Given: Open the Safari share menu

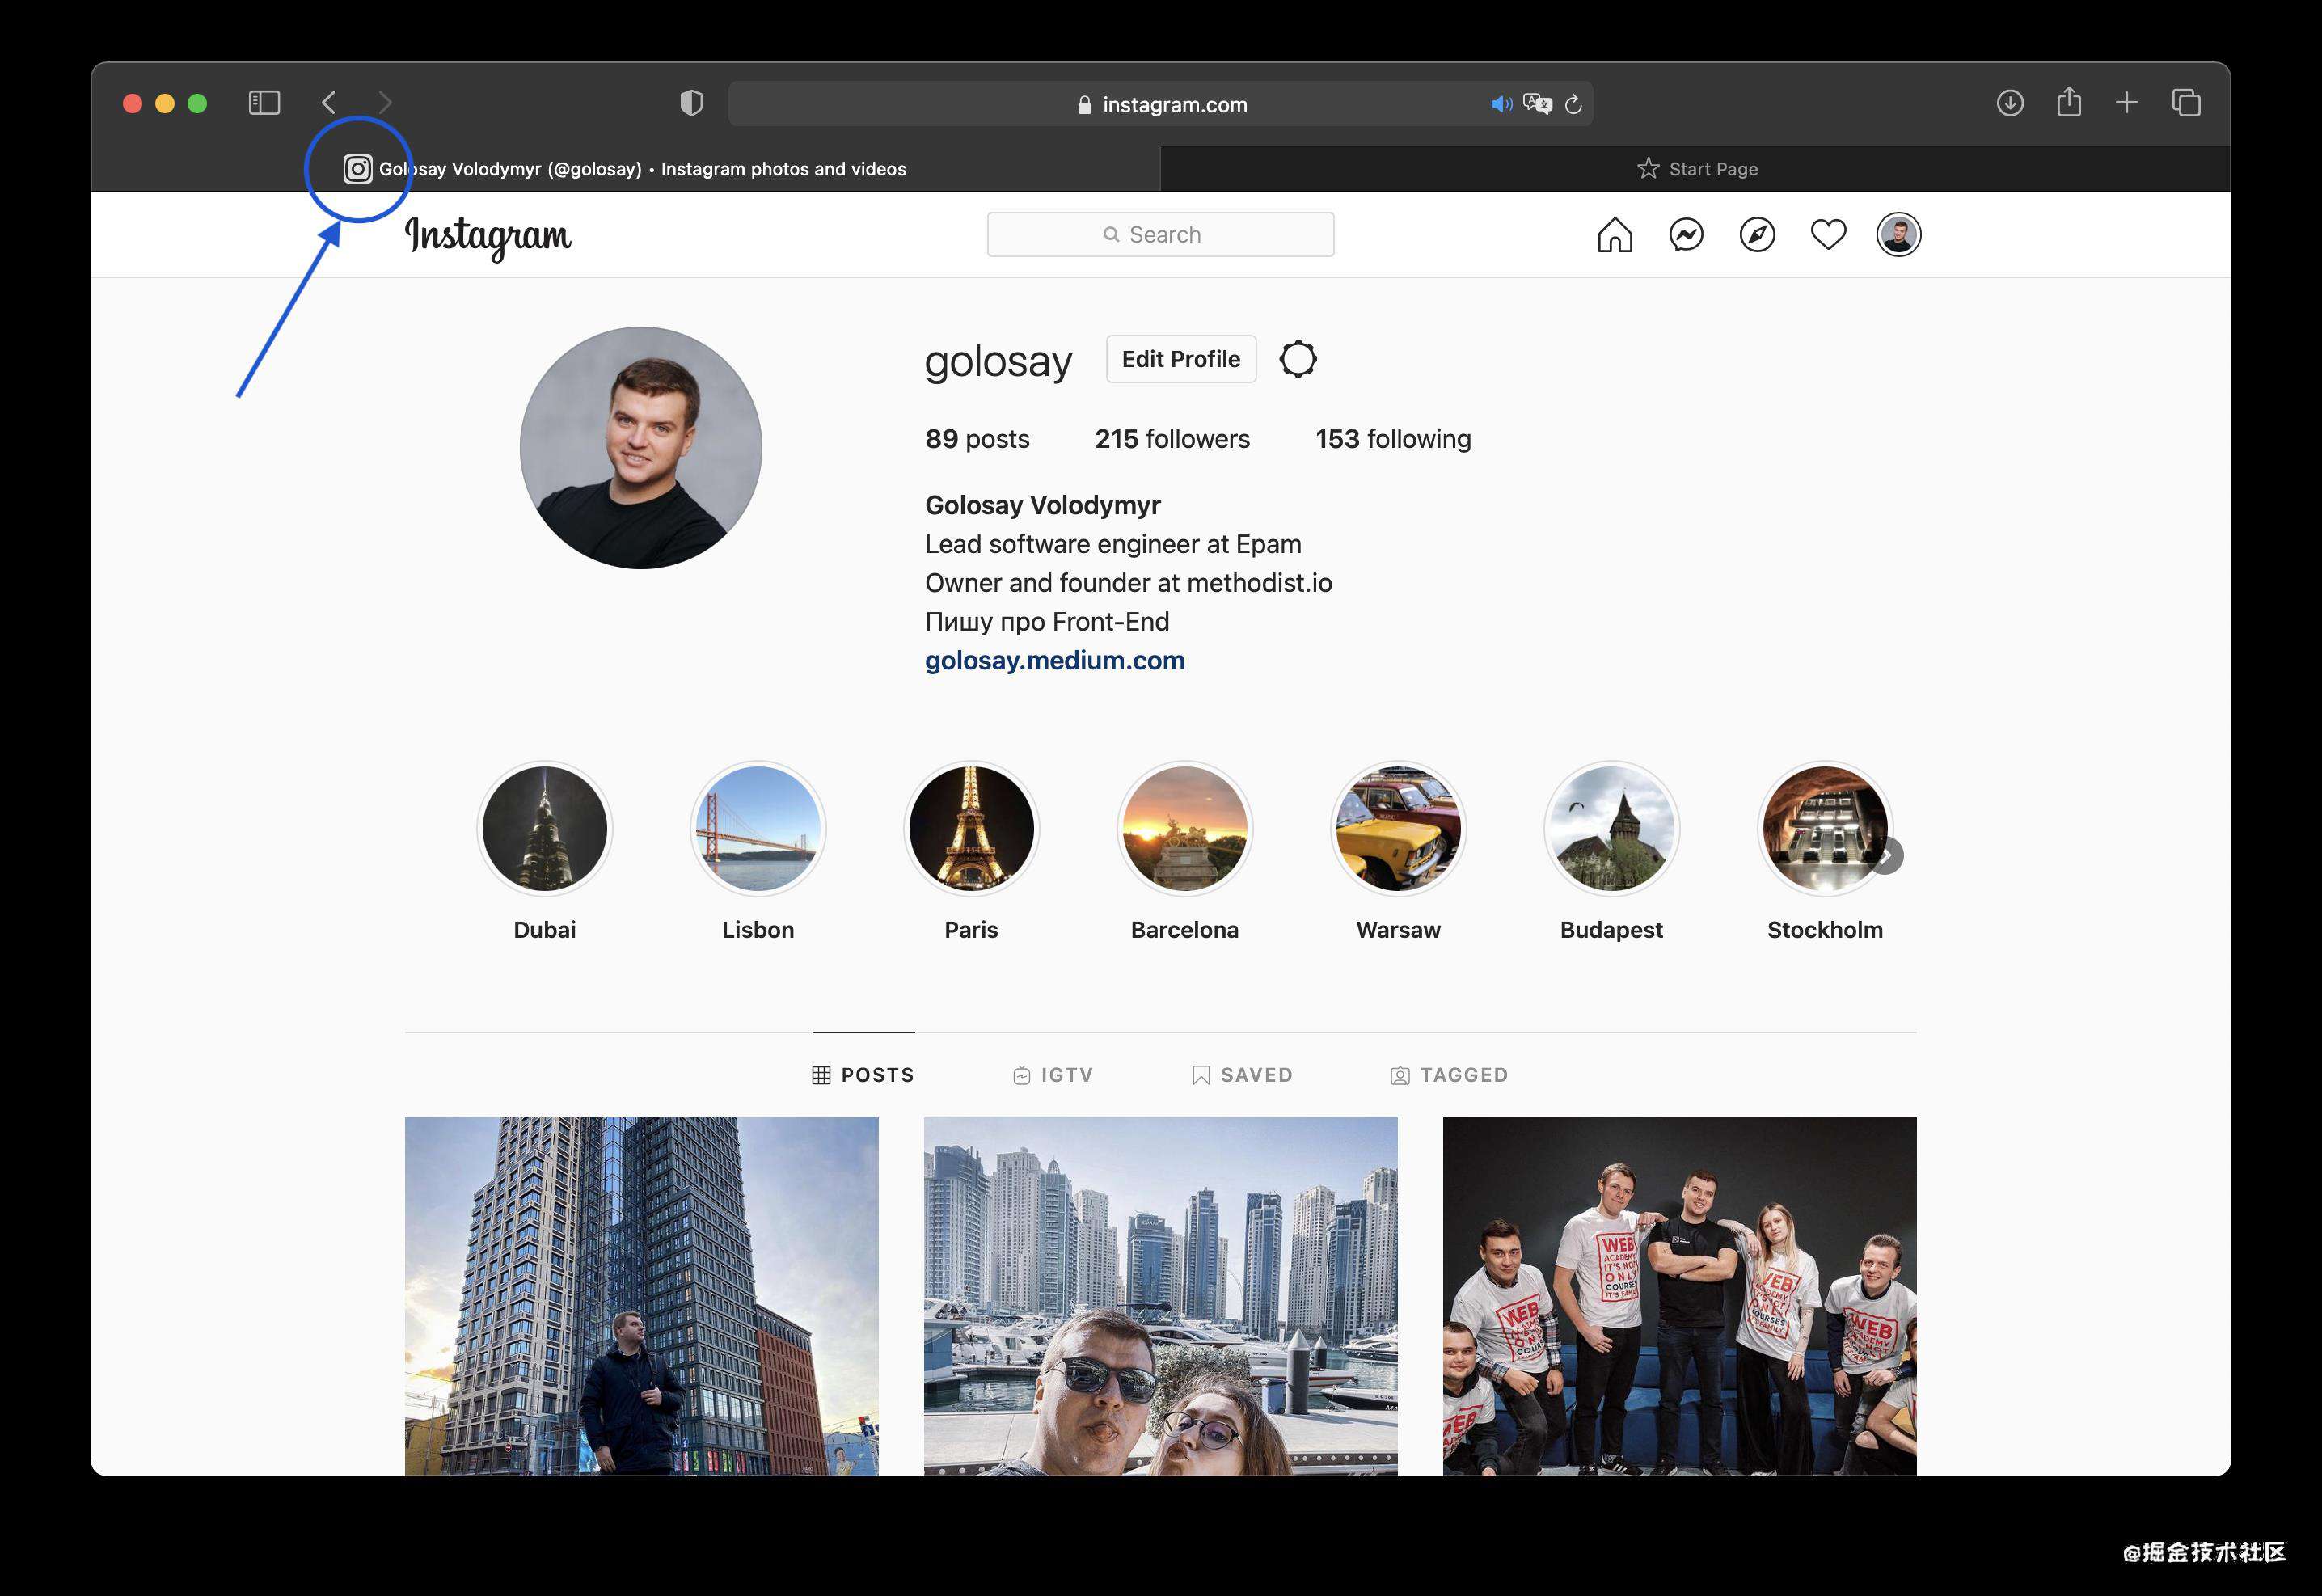Looking at the screenshot, I should coord(2069,101).
